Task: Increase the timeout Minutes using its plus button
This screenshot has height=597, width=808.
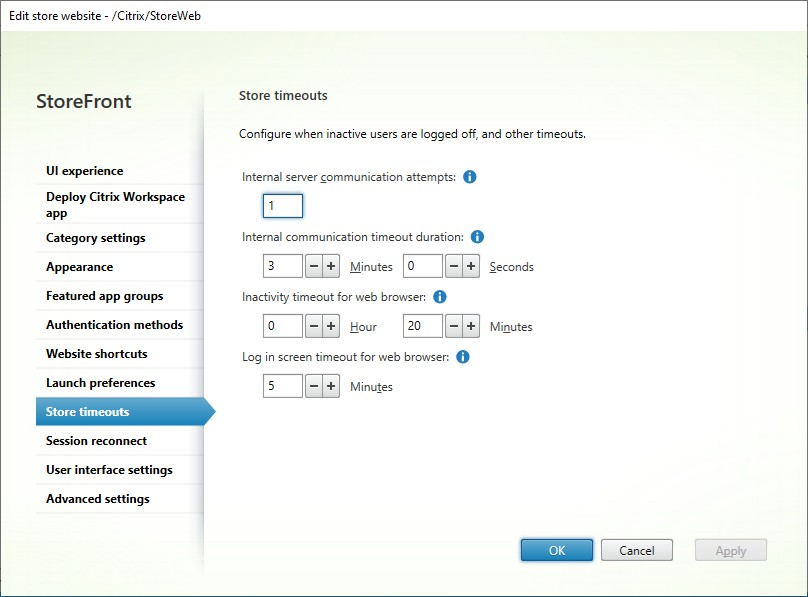Action: click(x=331, y=265)
